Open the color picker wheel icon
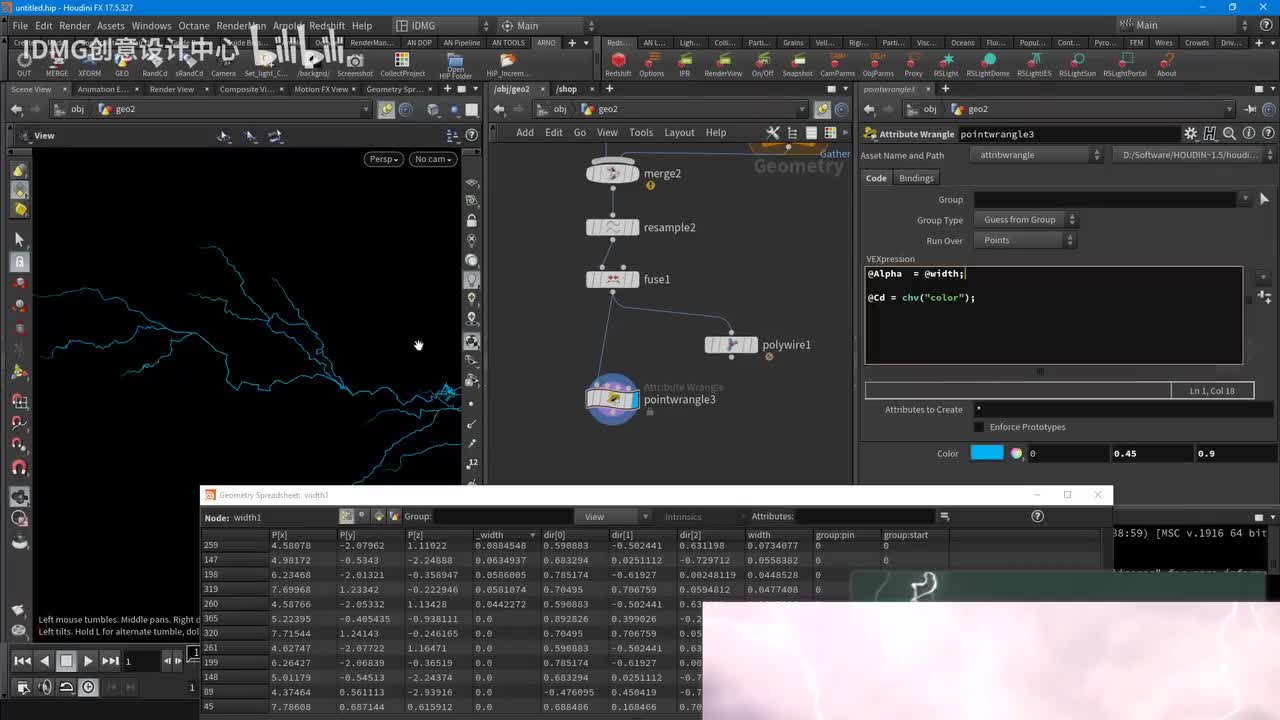This screenshot has height=720, width=1280. (1016, 453)
